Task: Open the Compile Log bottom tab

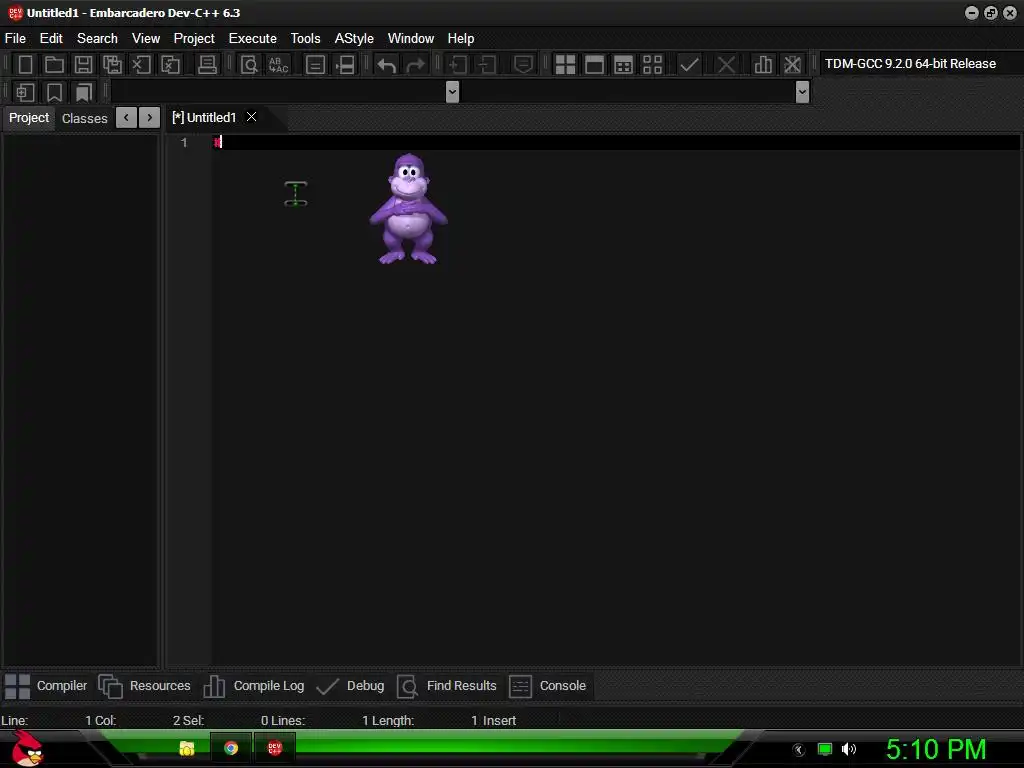Action: (x=253, y=686)
